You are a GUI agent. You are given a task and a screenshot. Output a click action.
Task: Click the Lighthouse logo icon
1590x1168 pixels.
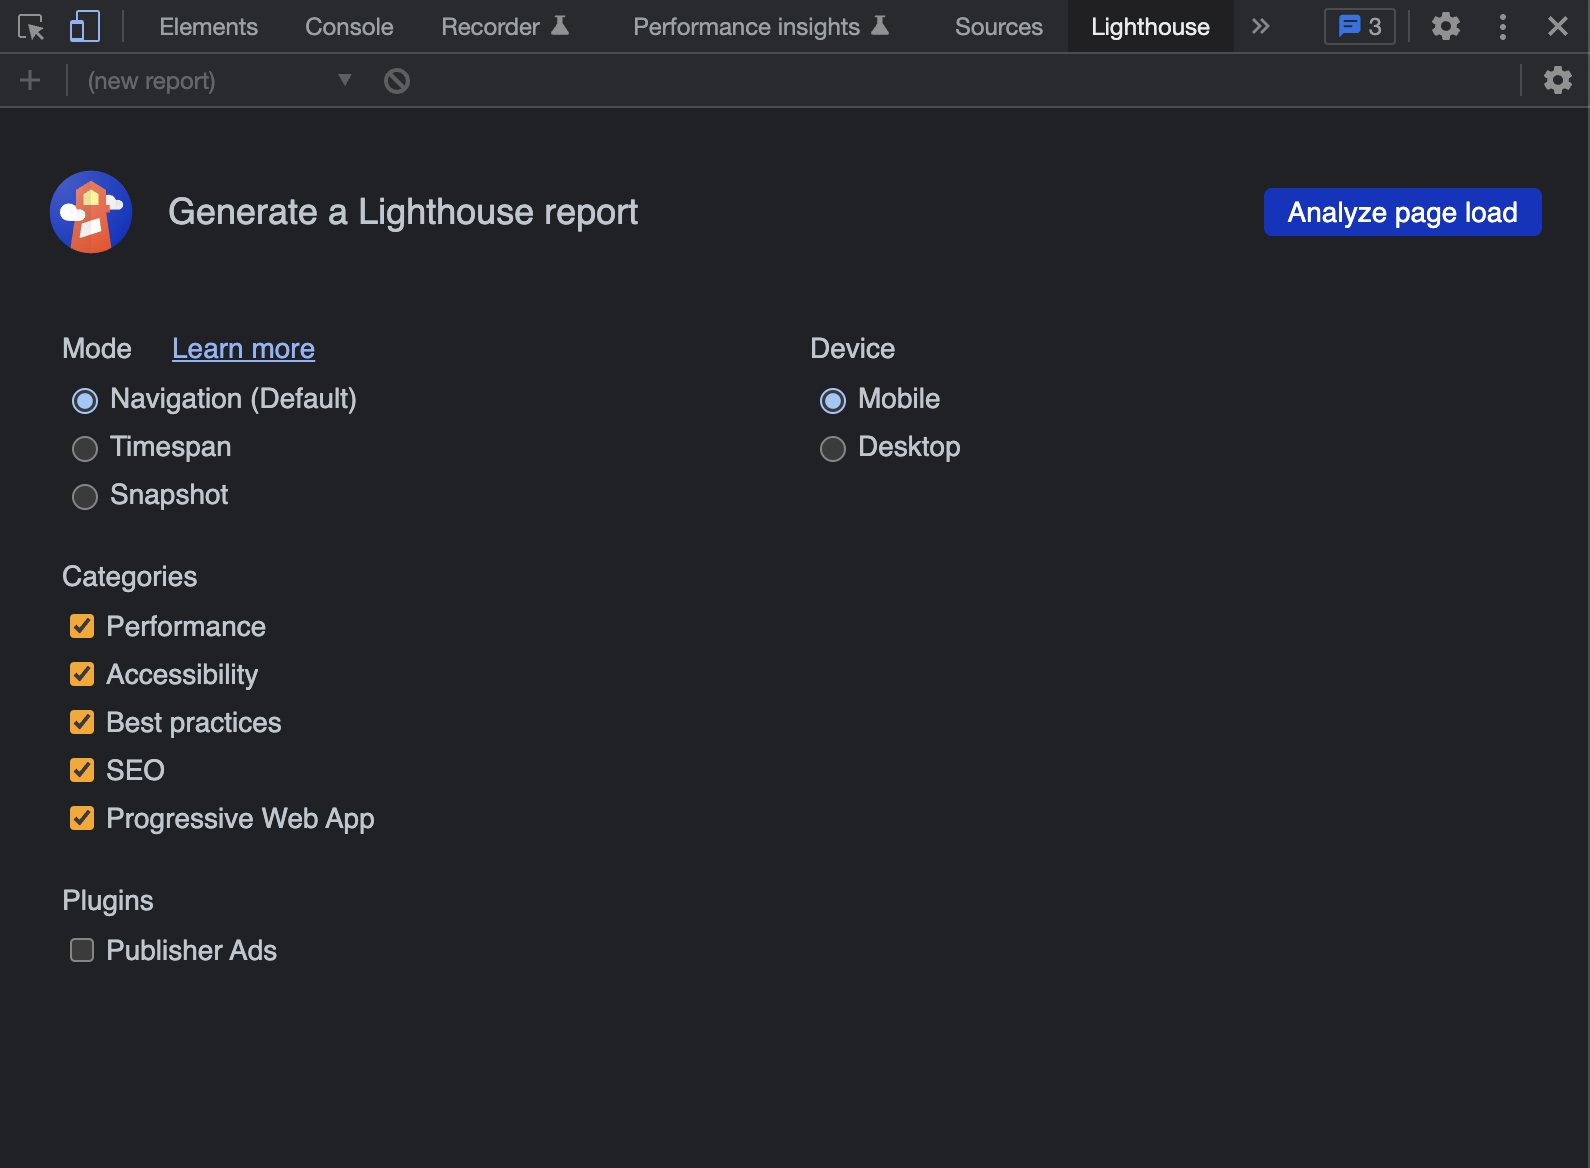pyautogui.click(x=91, y=212)
